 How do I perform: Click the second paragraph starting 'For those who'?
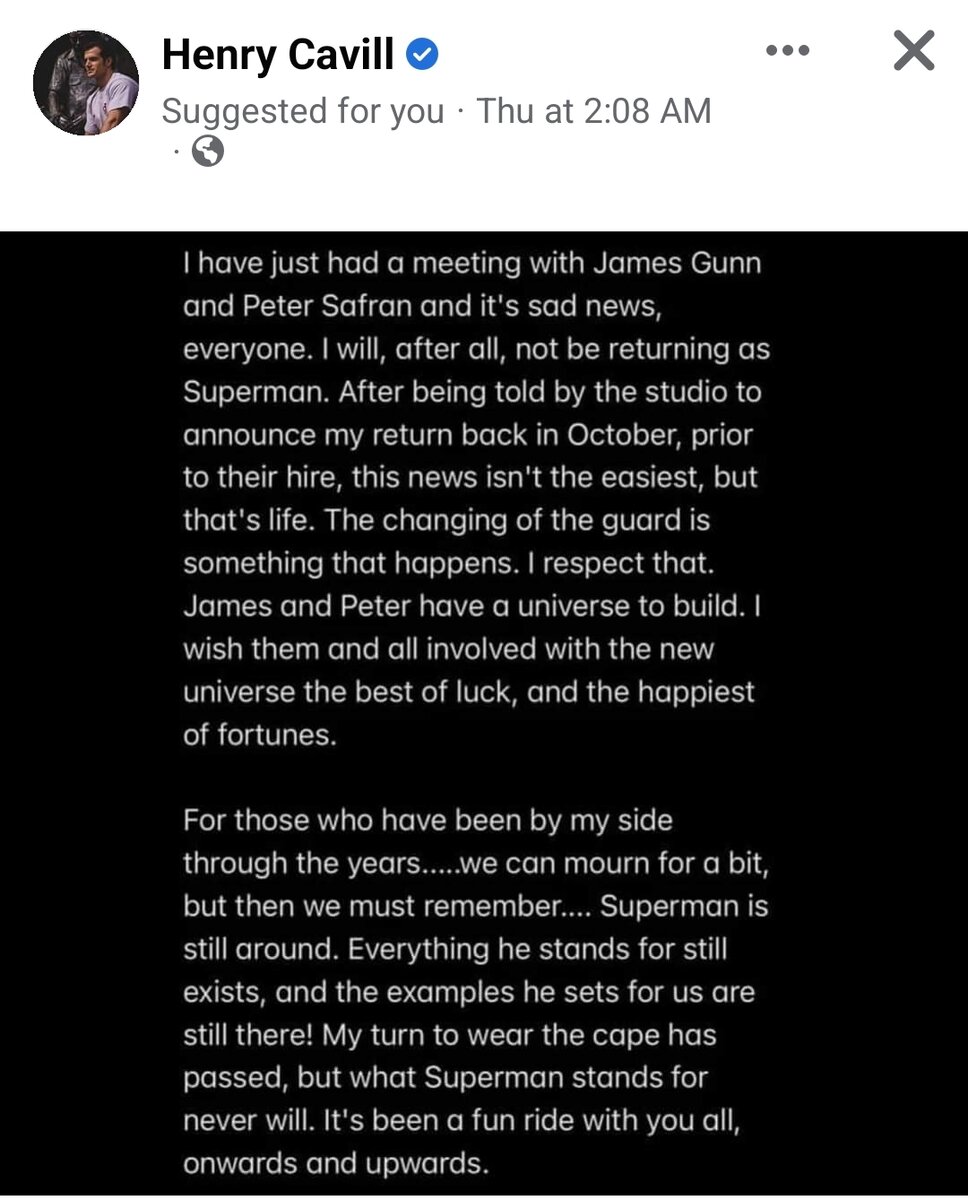(x=475, y=990)
